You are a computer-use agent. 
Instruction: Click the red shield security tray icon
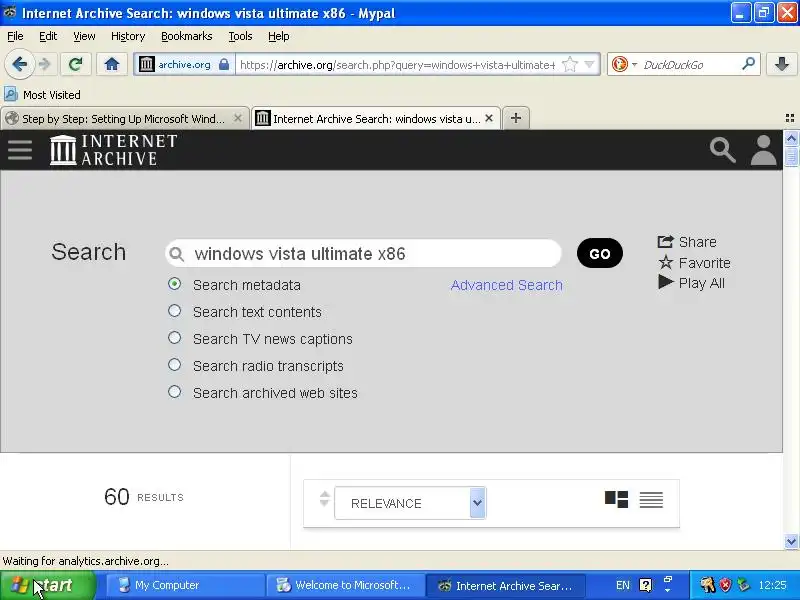point(725,585)
